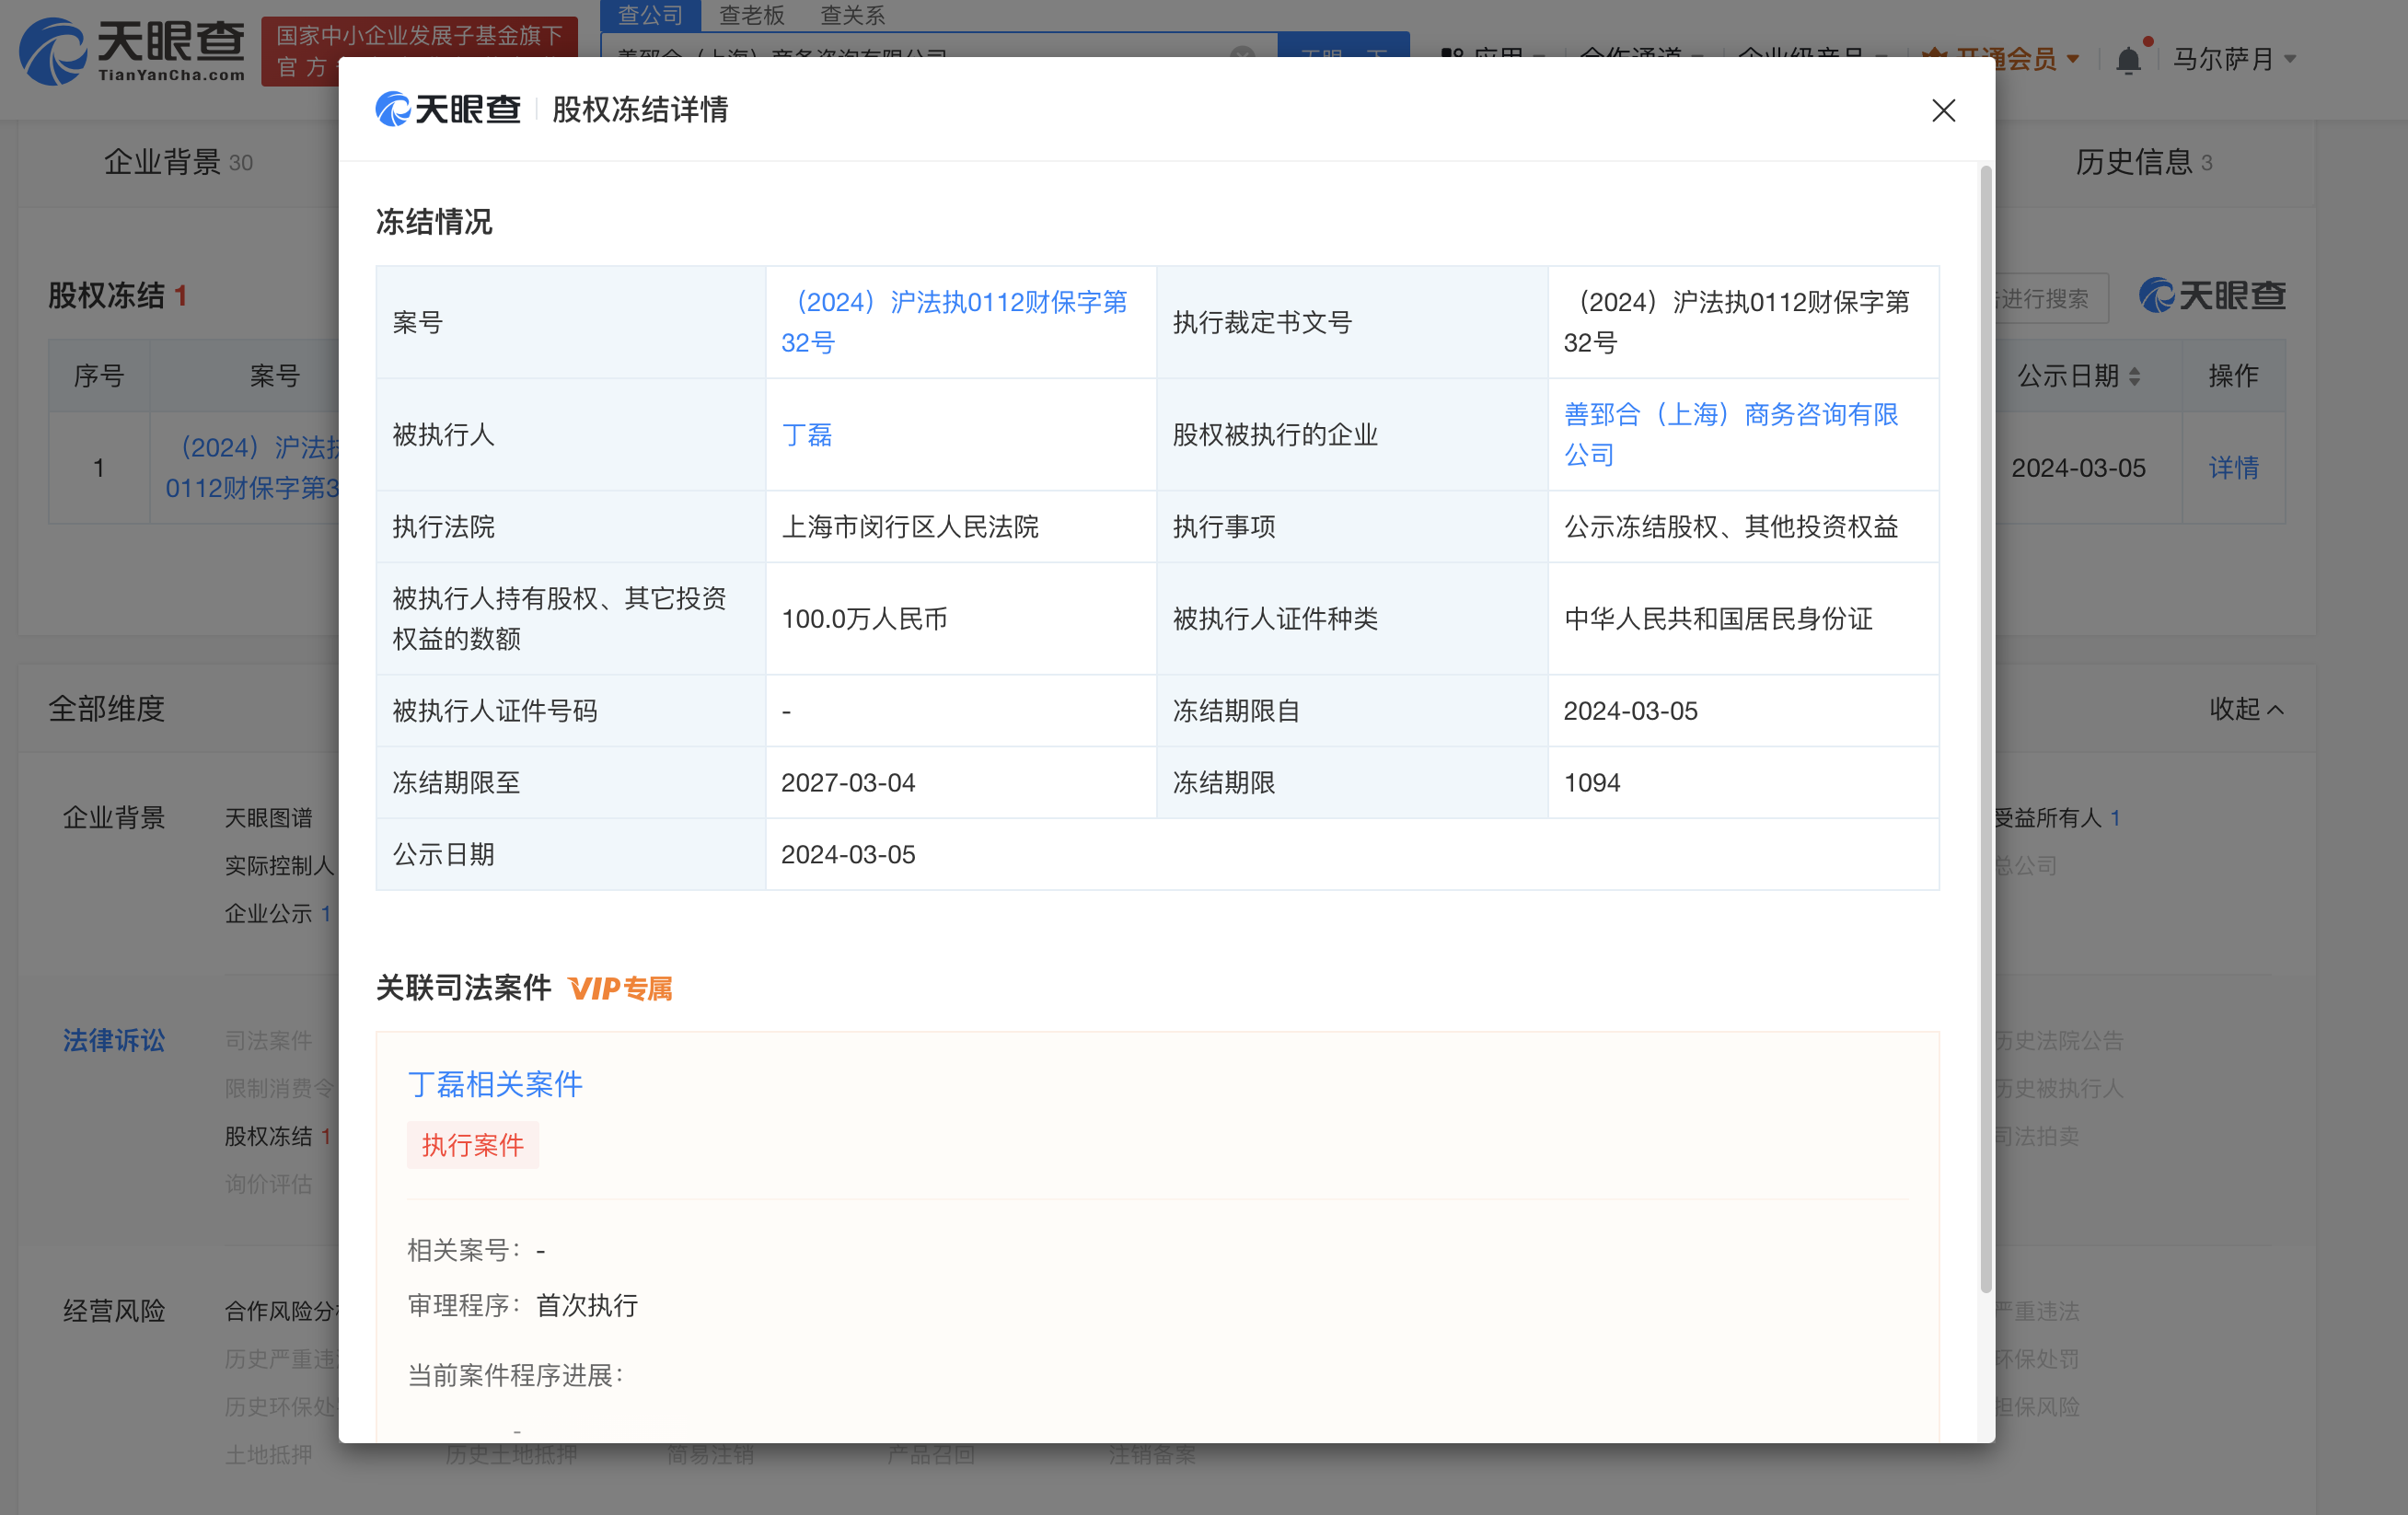Click the table search input field
This screenshot has height=1515, width=2408.
pos(2050,298)
